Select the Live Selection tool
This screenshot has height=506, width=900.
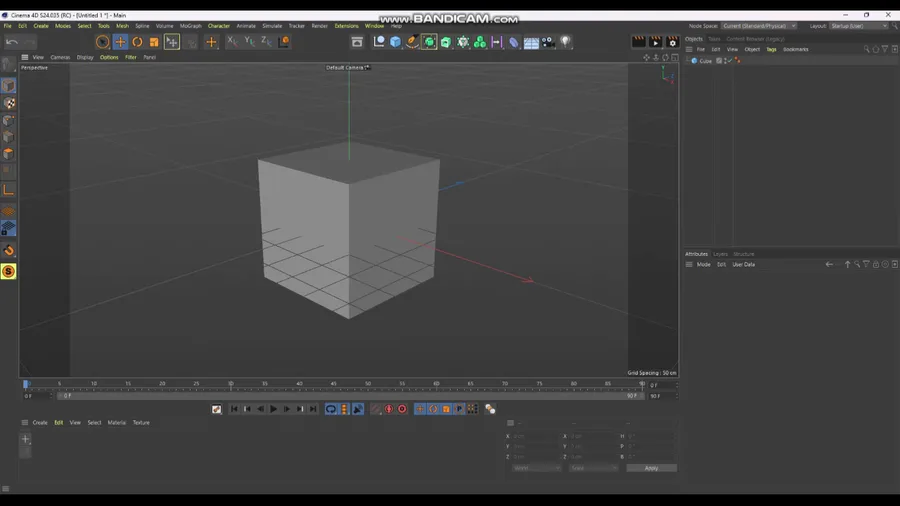click(102, 42)
